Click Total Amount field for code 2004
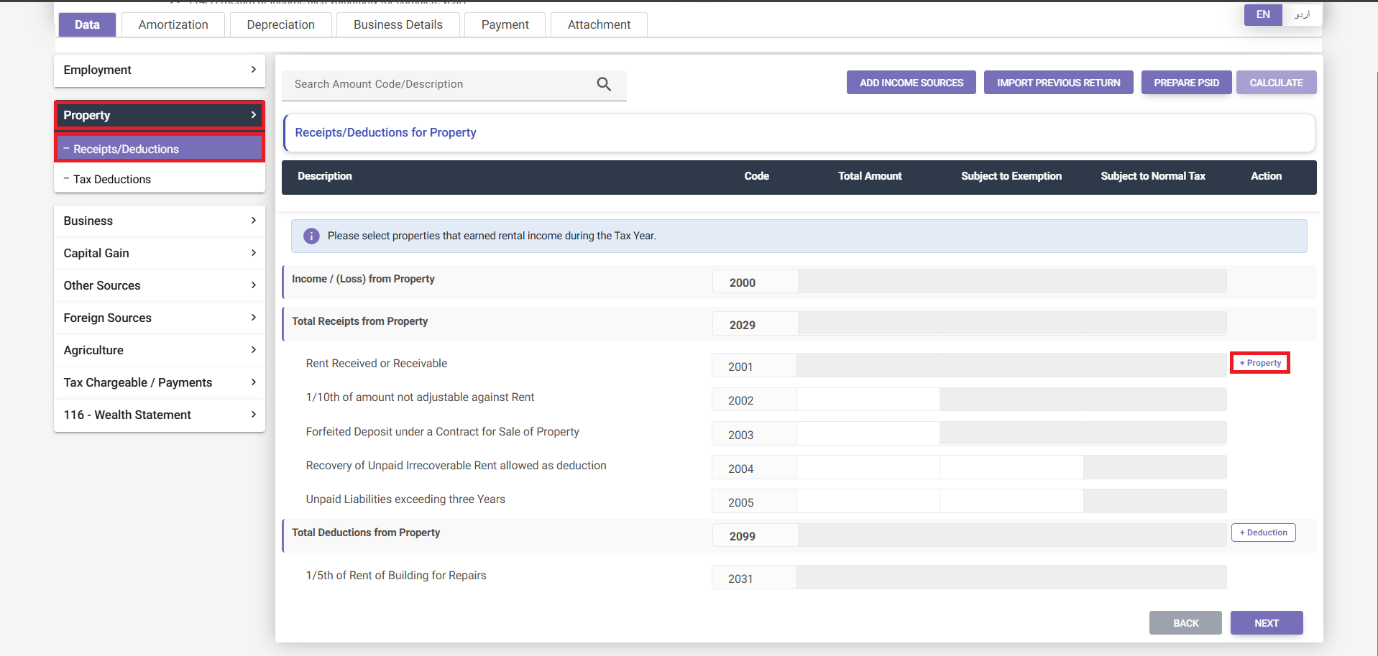 [x=868, y=468]
